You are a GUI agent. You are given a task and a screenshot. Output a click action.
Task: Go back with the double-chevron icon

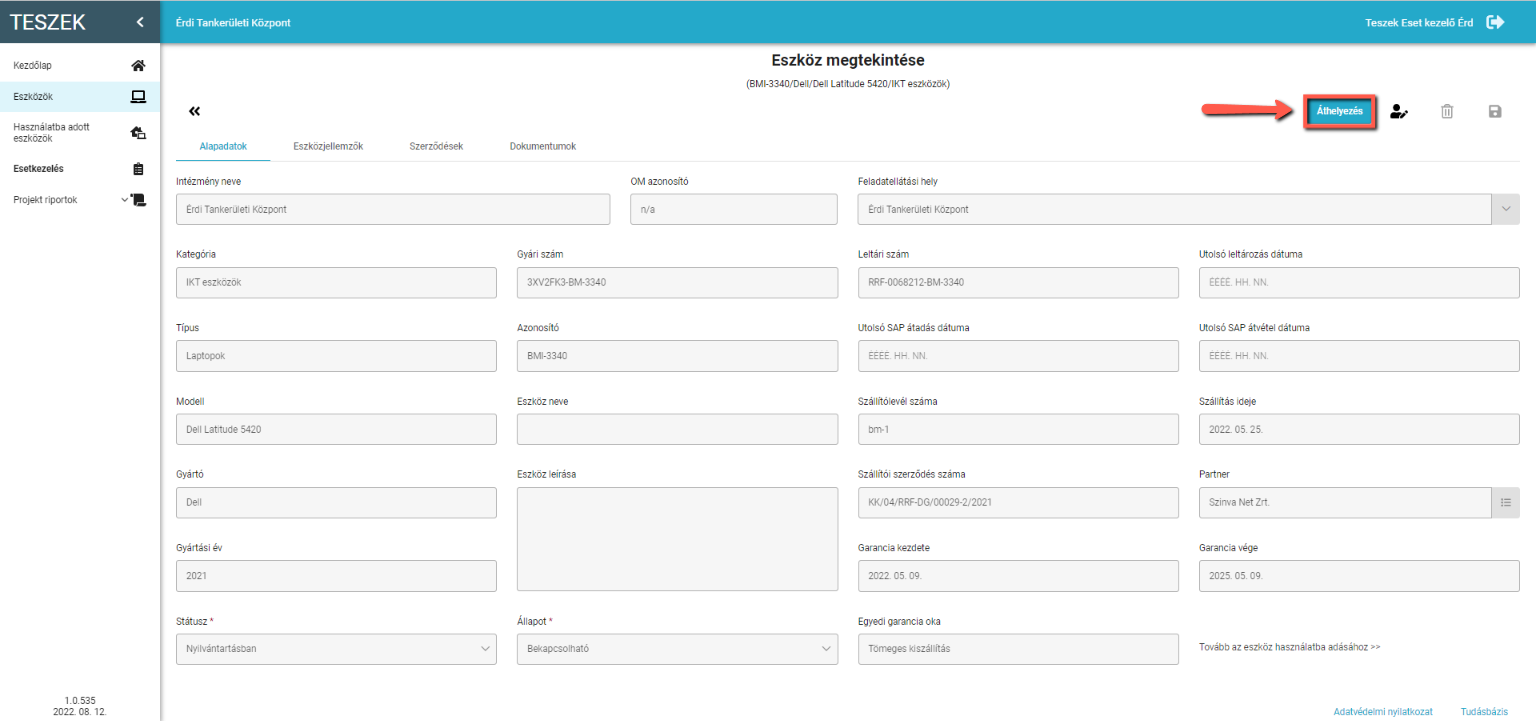[194, 111]
